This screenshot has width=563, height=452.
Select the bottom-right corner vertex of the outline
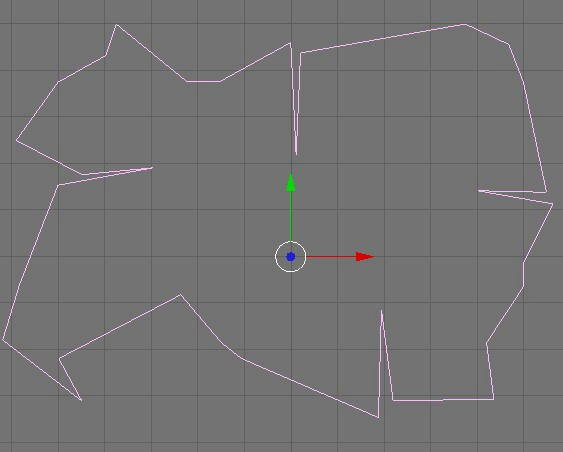pyautogui.click(x=494, y=399)
